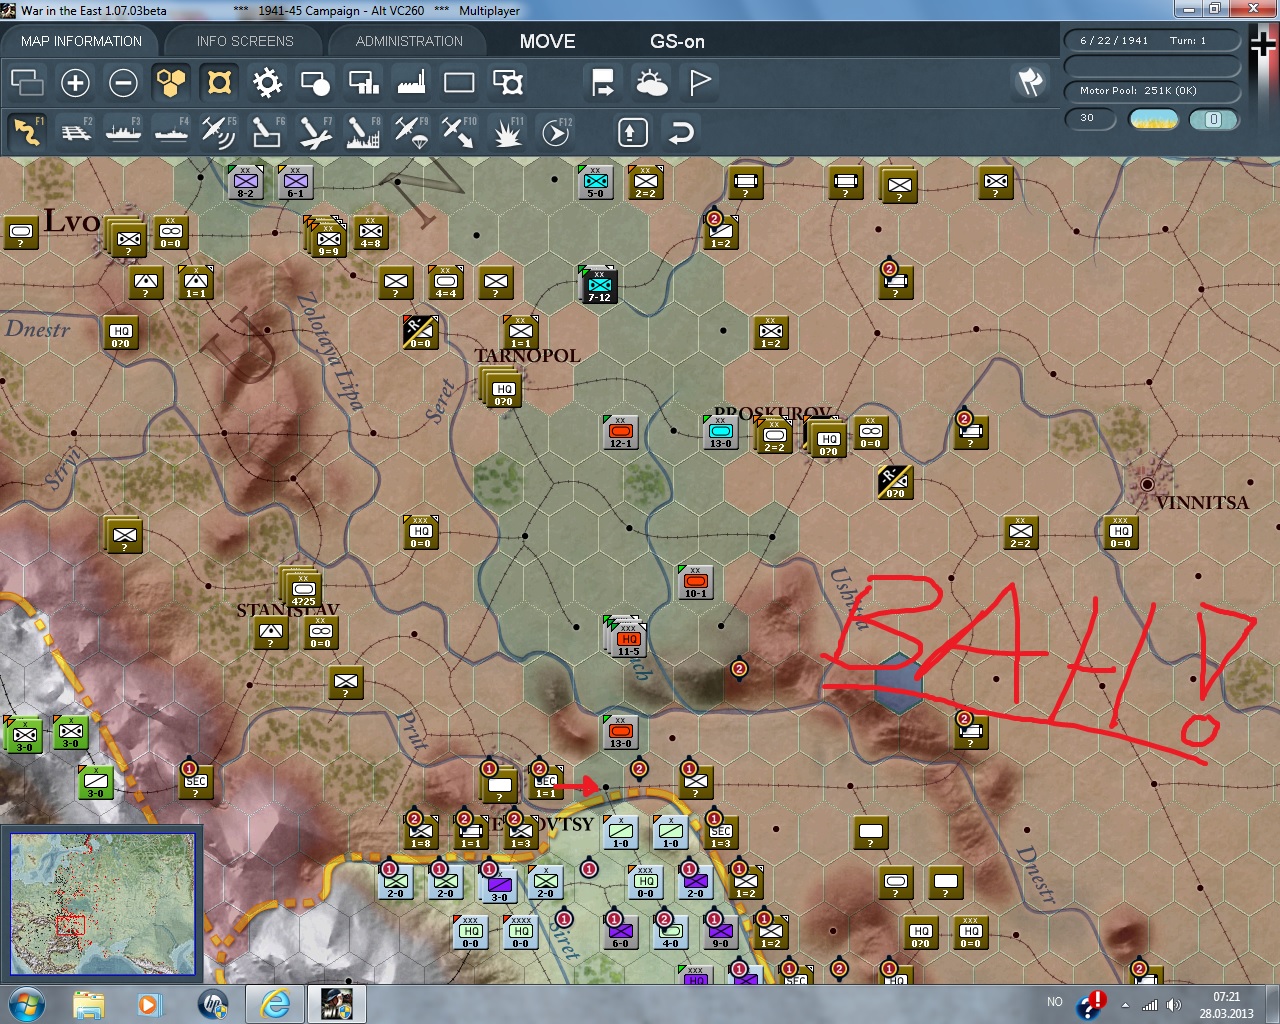Screen dimensions: 1280x1024
Task: Select the 6-1 purple unit counter
Action: click(295, 182)
